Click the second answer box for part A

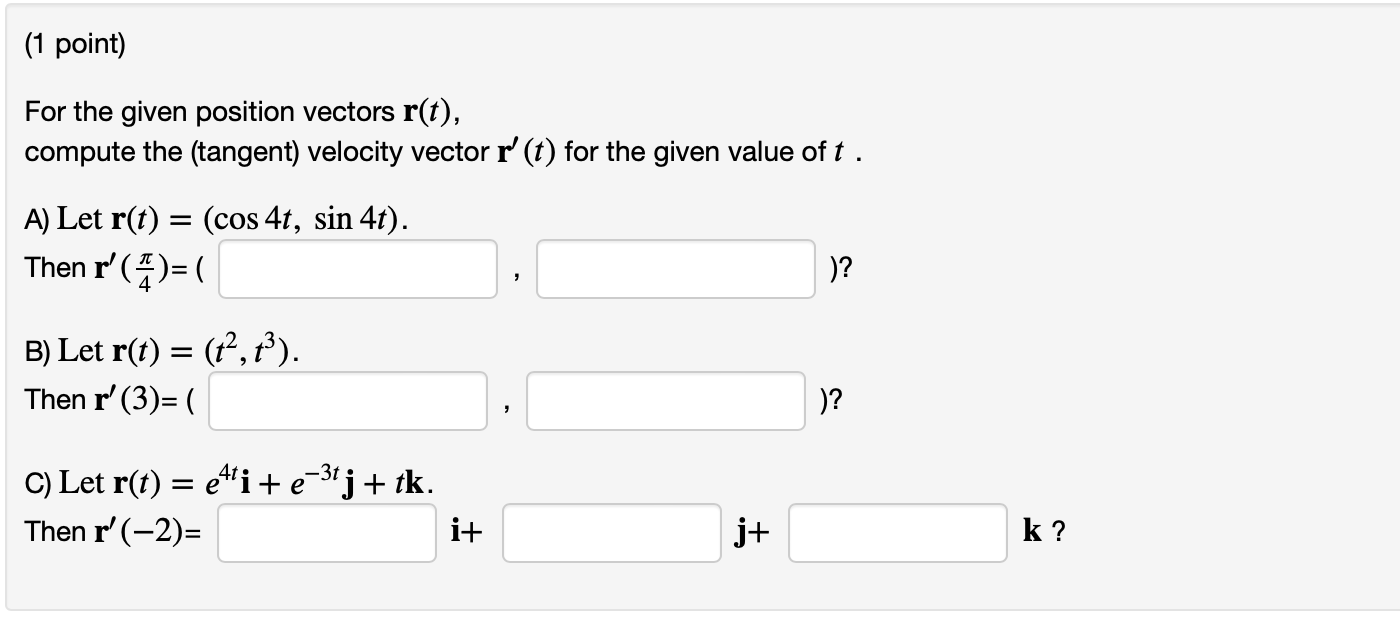click(x=676, y=268)
